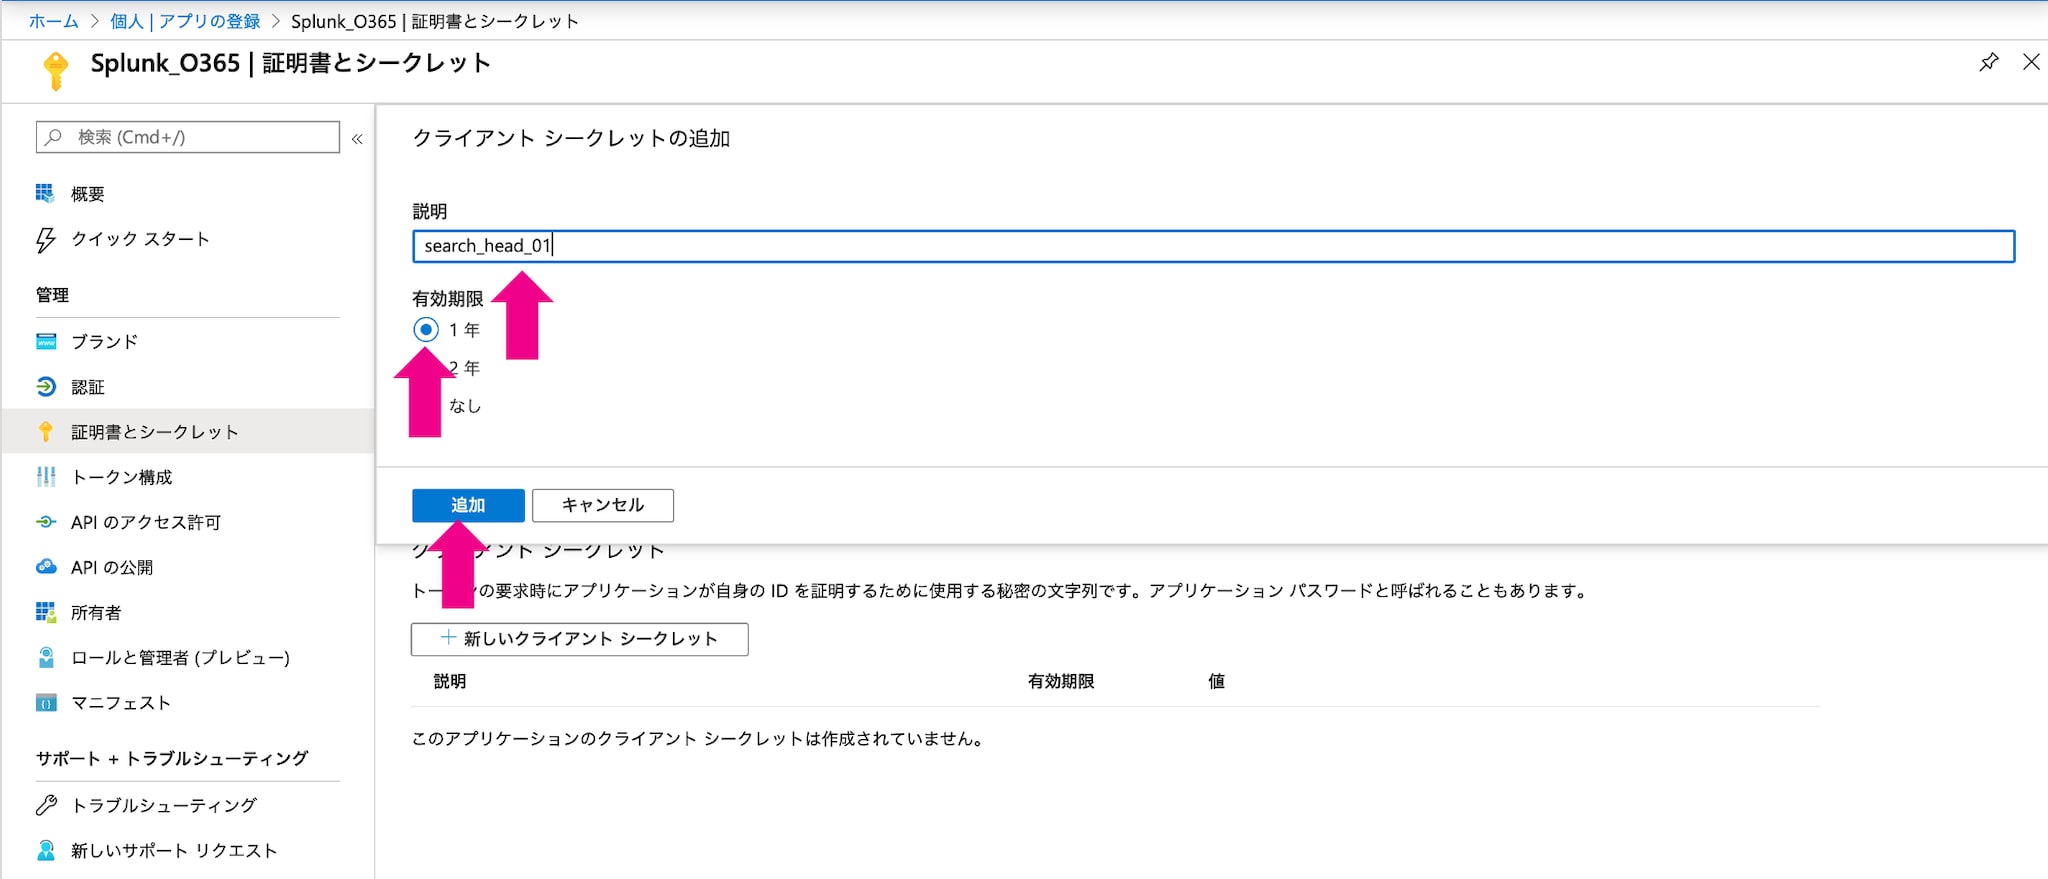Click the magnifier icon in sidebar search
This screenshot has width=2048, height=879.
pos(54,136)
